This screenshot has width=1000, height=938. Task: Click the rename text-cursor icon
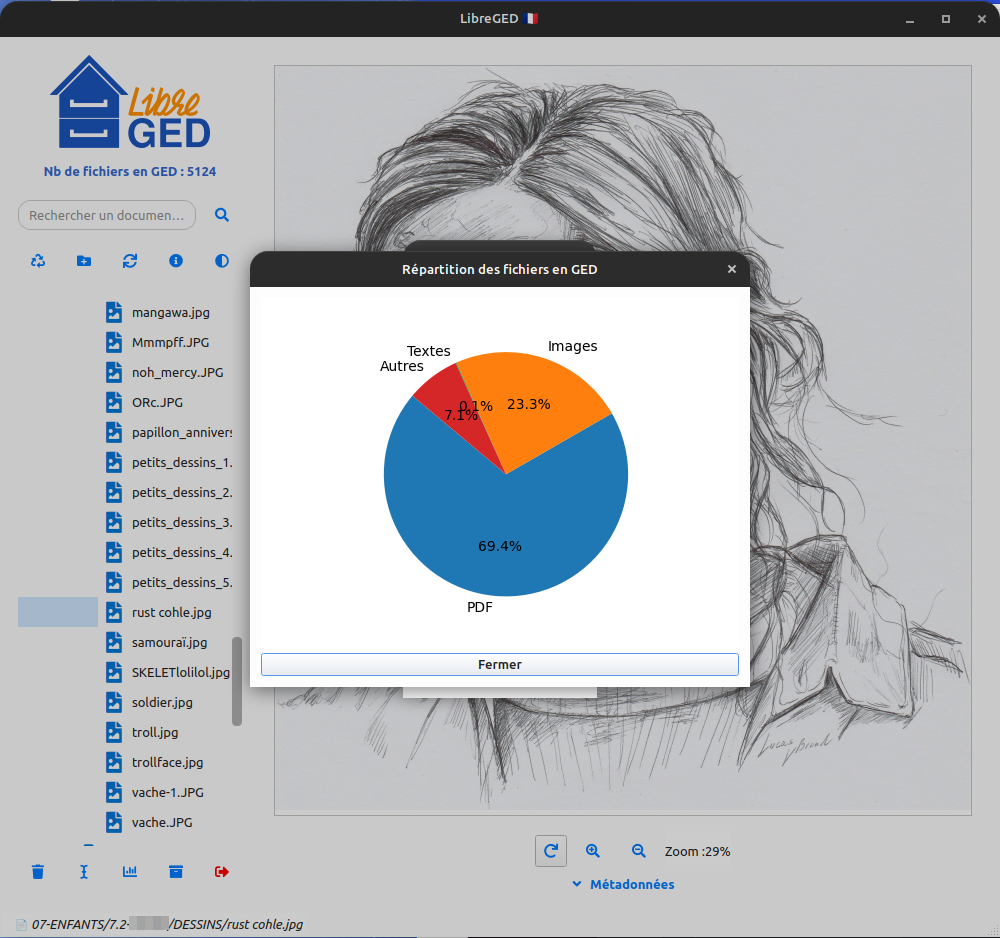point(84,872)
